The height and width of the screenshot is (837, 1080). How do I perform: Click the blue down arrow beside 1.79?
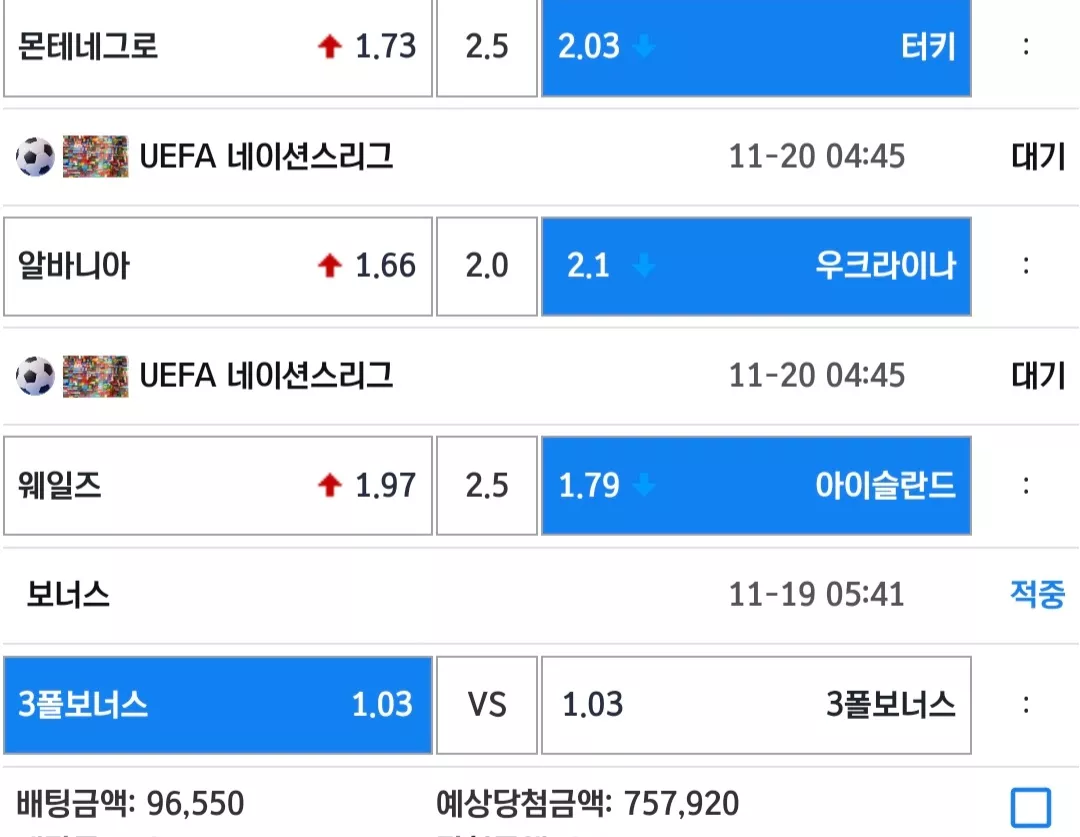pos(644,485)
